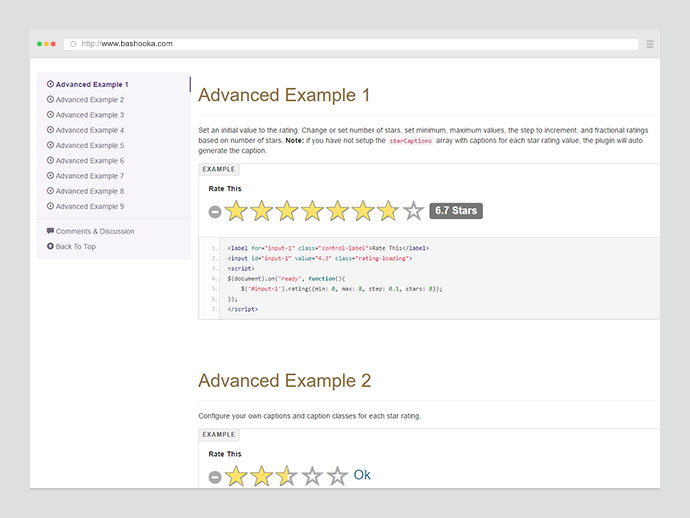Click the starCaptions code text
The height and width of the screenshot is (518, 690).
tap(411, 141)
